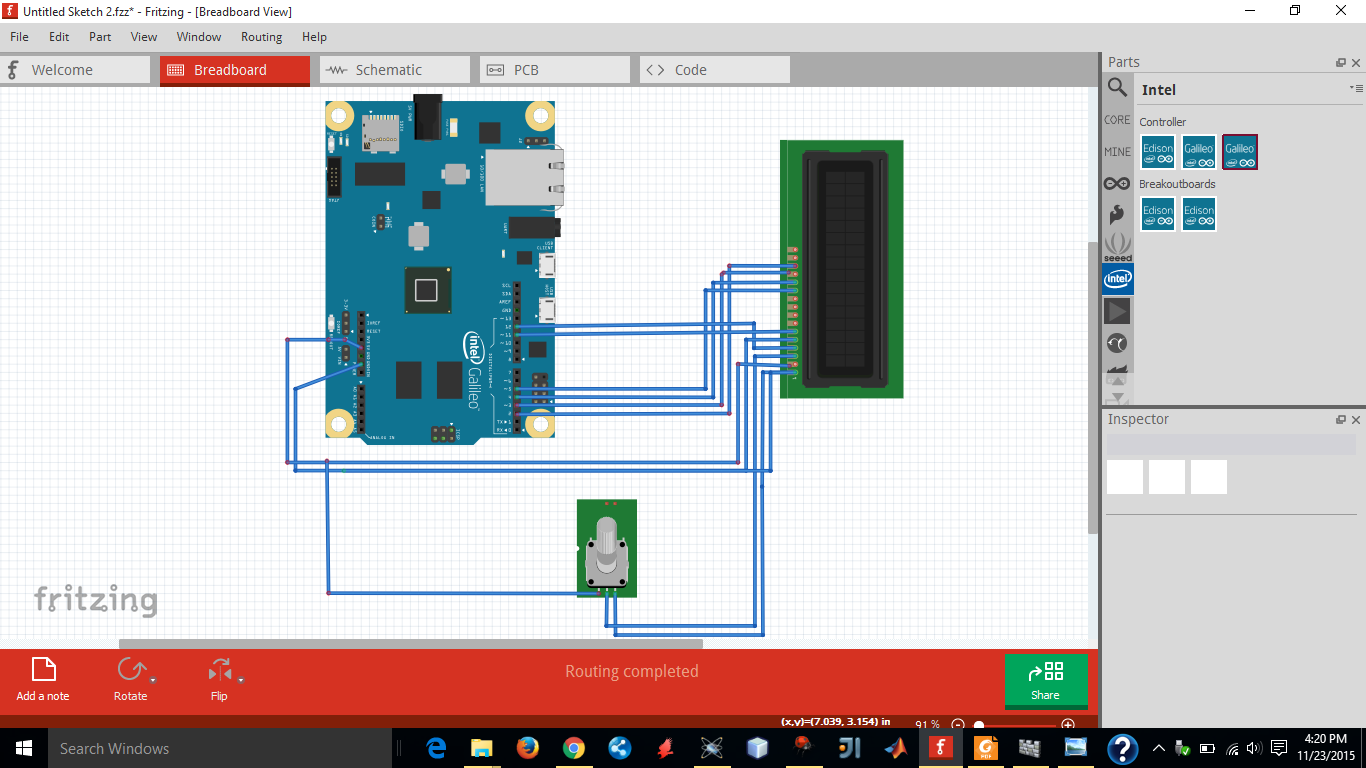Open the File menu

(x=19, y=37)
